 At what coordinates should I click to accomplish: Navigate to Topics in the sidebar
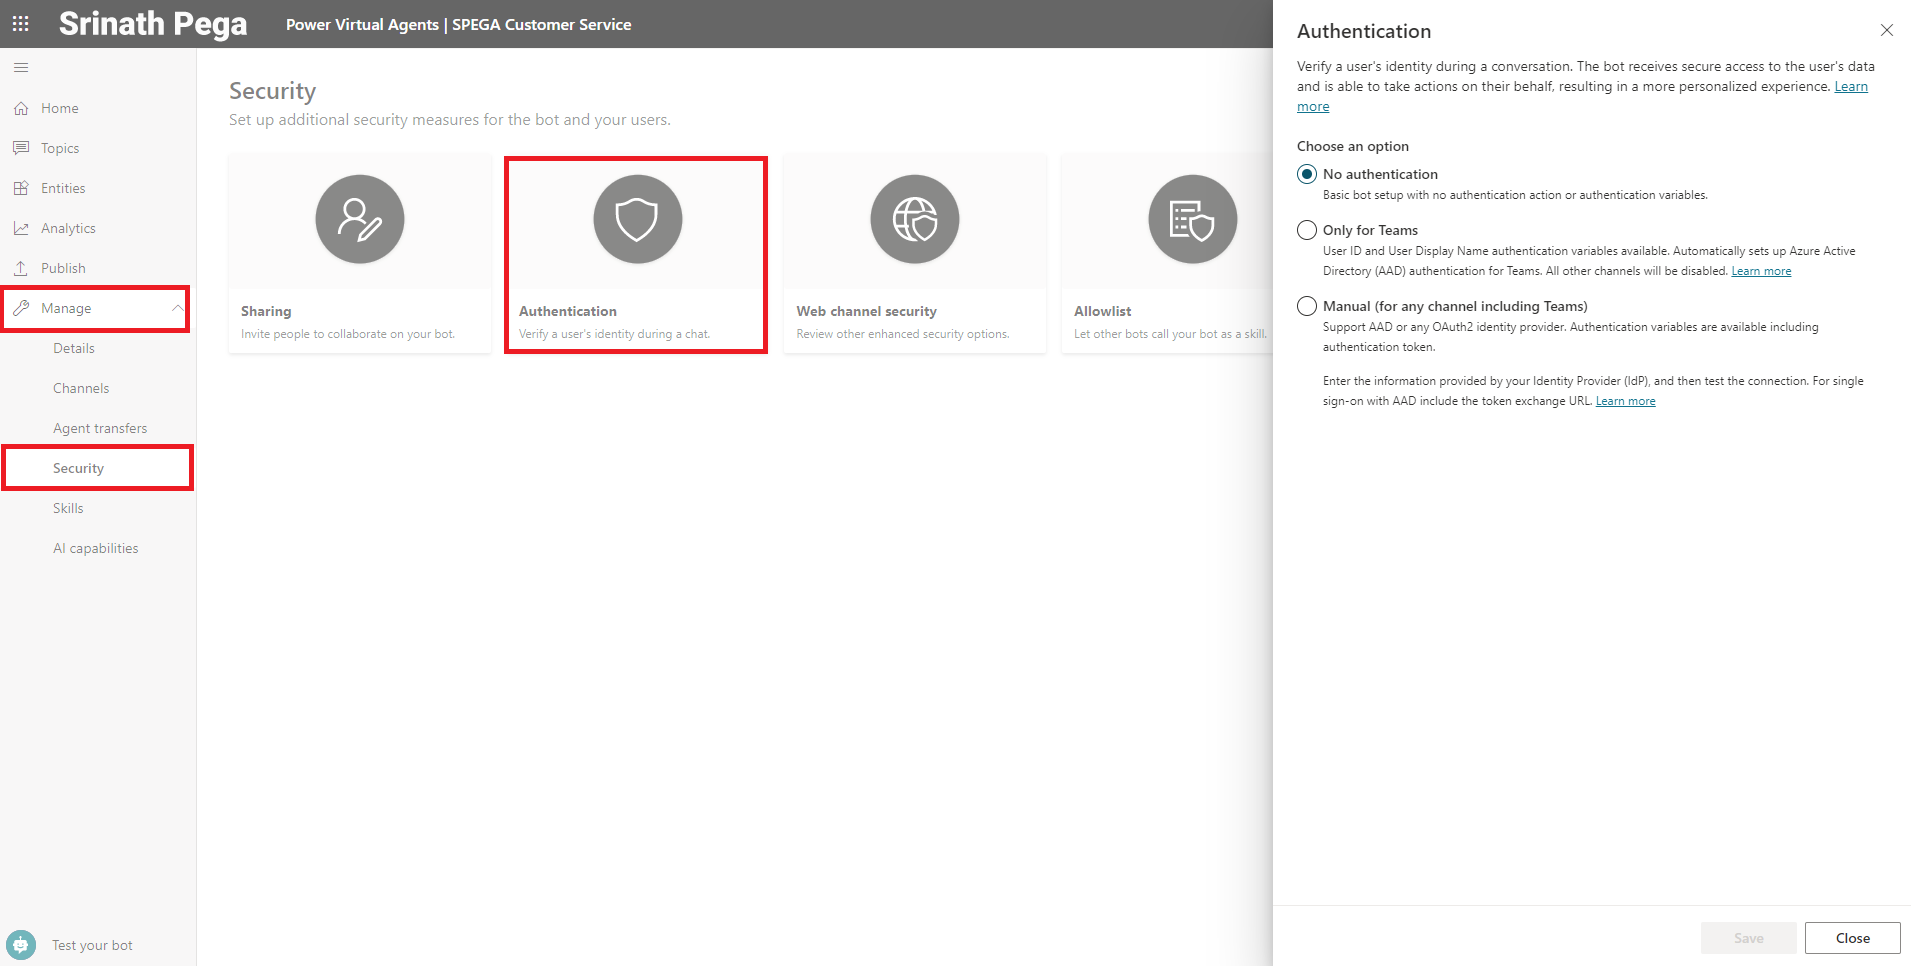[60, 148]
